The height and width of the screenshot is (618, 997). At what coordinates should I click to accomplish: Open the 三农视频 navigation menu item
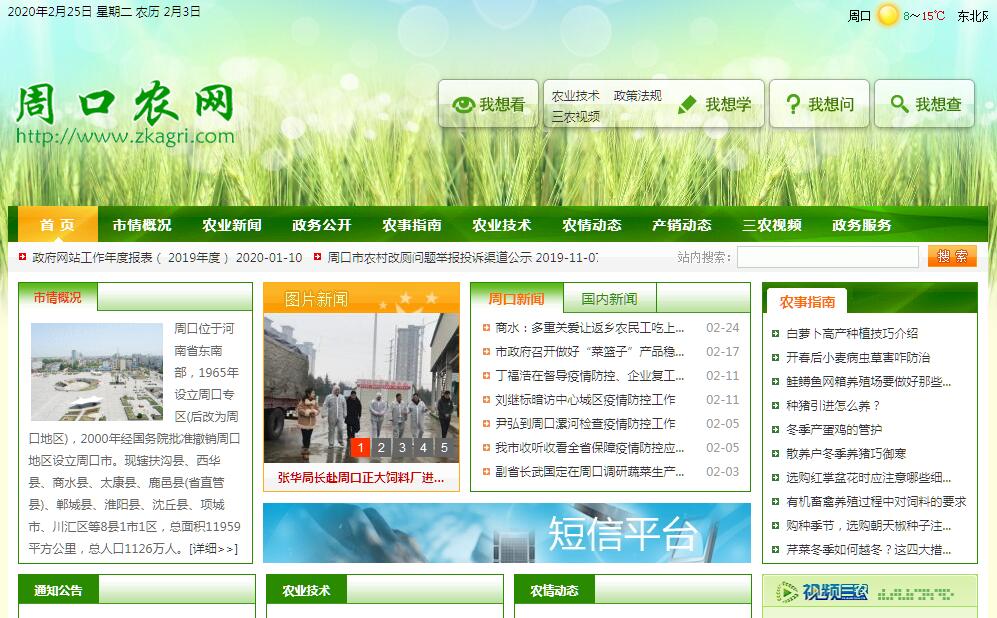771,225
